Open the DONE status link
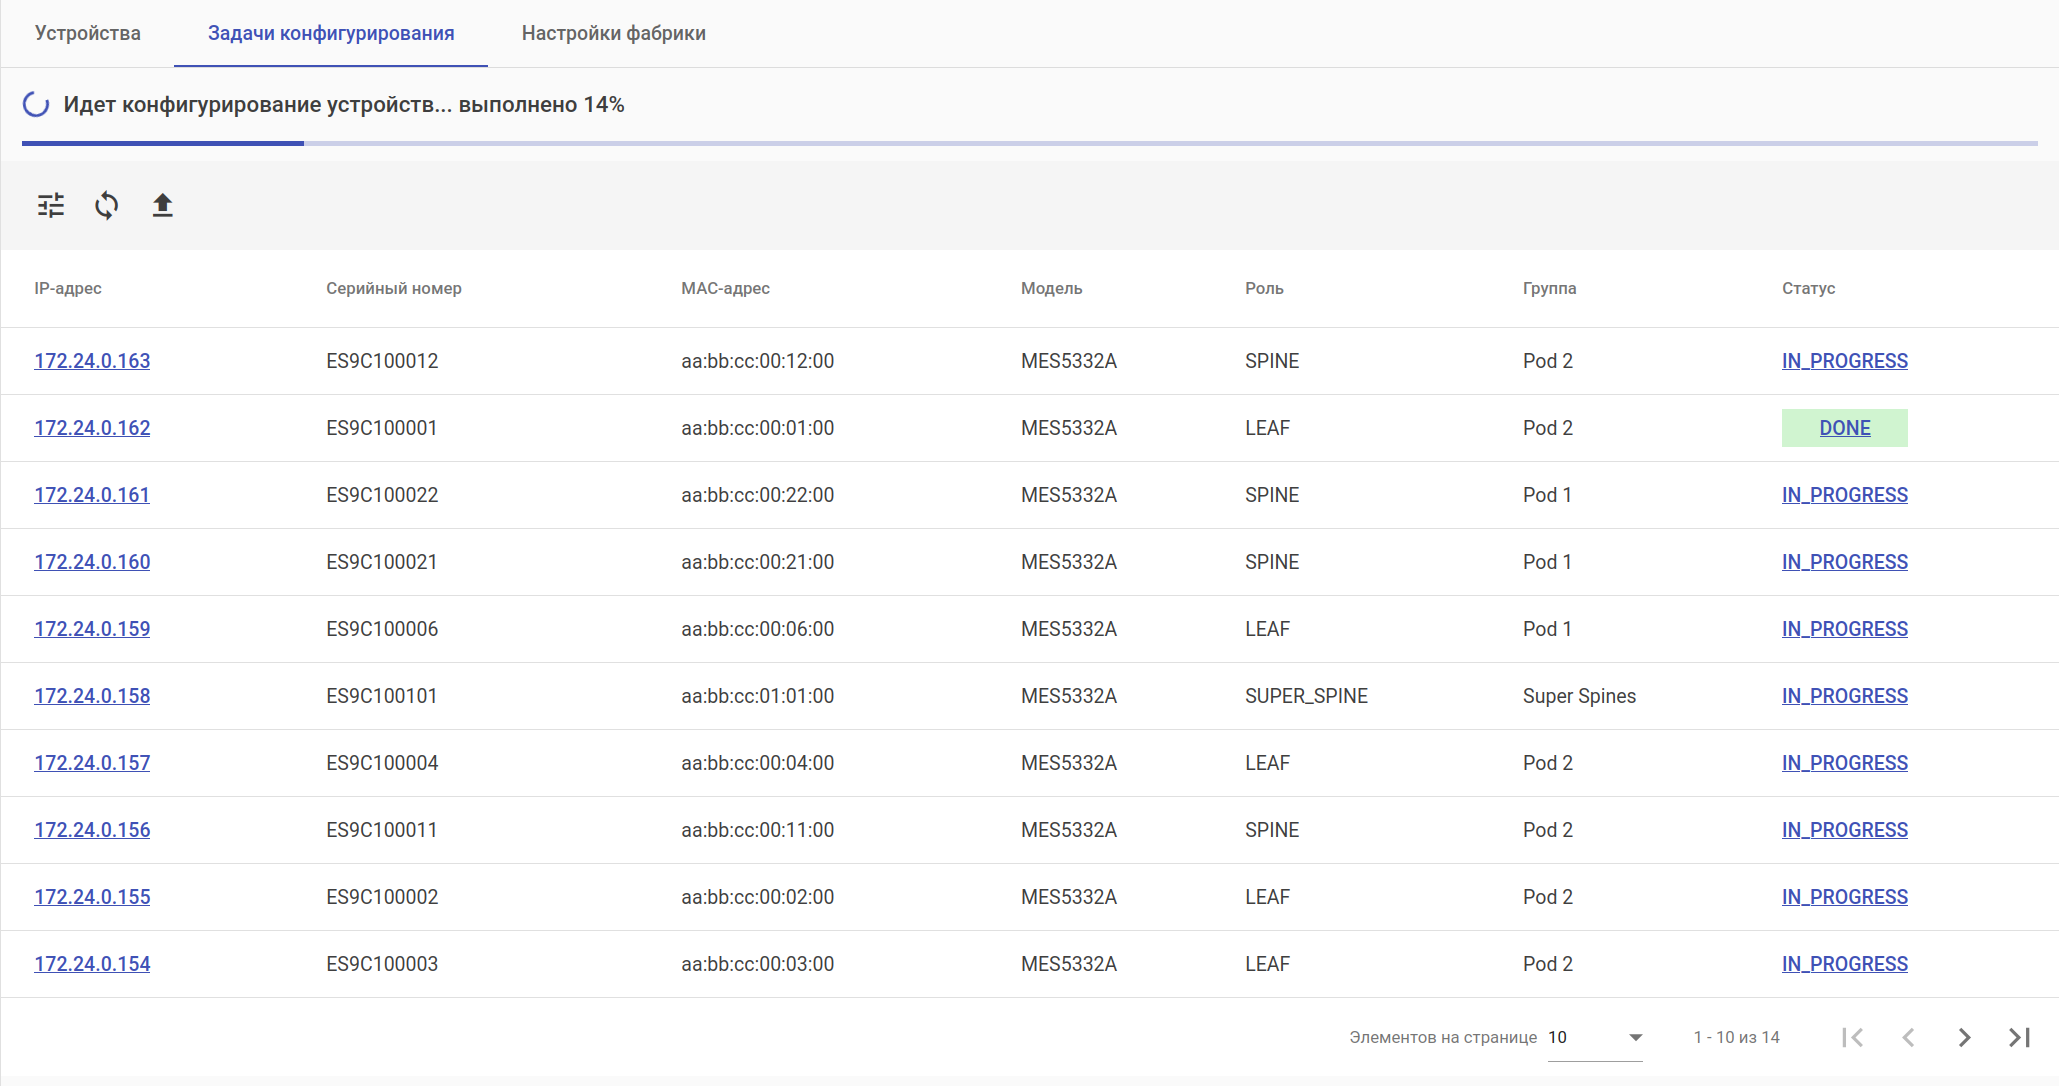Viewport: 2059px width, 1086px height. pos(1844,428)
